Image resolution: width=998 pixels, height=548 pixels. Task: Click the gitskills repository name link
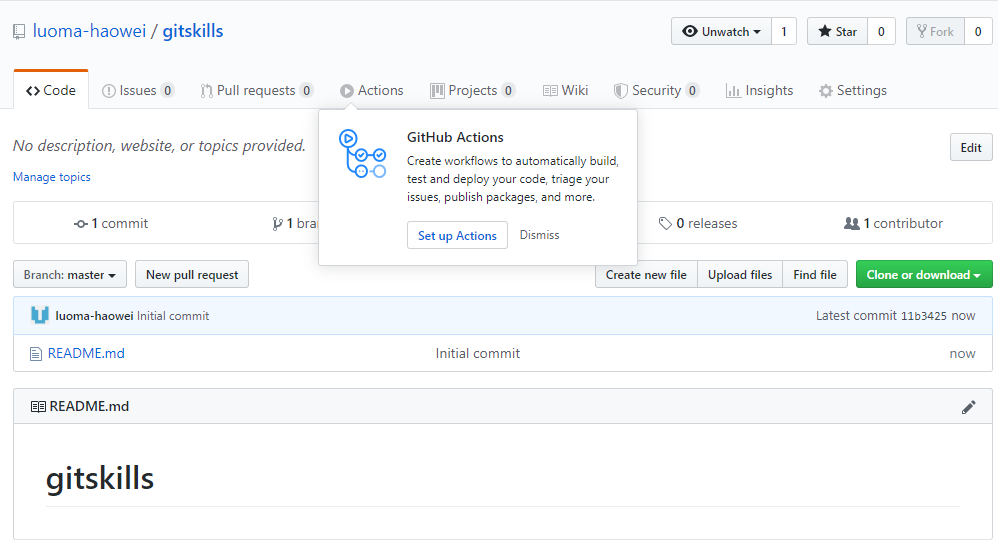[x=193, y=31]
